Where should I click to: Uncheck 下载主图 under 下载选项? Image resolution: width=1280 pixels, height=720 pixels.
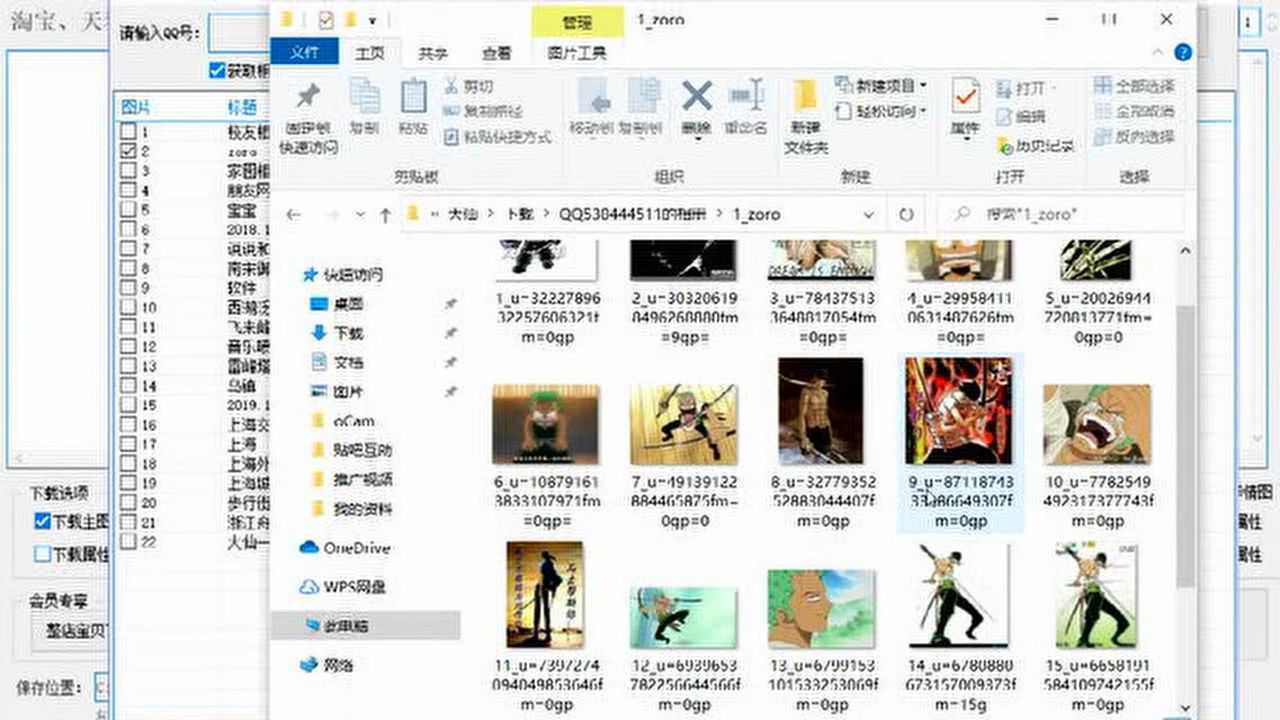point(42,521)
